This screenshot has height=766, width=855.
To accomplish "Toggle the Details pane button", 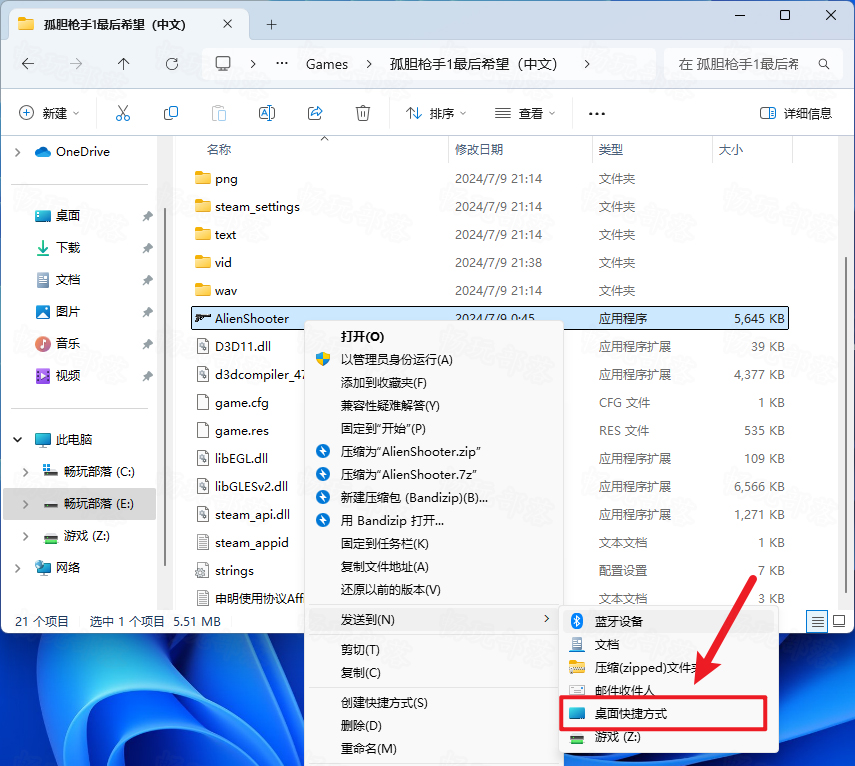I will (x=796, y=113).
